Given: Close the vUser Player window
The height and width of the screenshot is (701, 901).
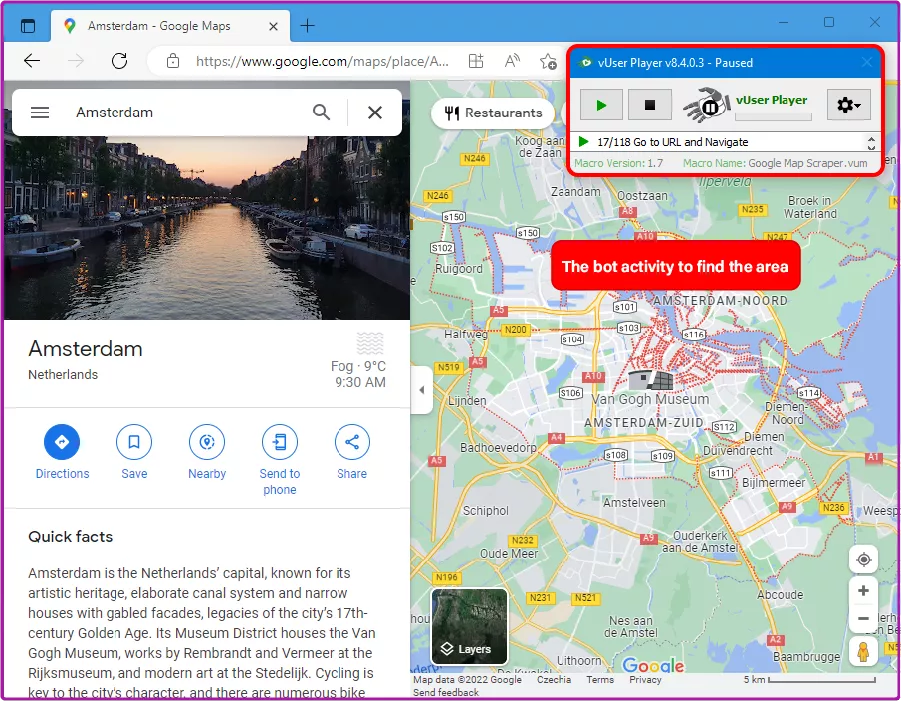Looking at the screenshot, I should pyautogui.click(x=867, y=62).
